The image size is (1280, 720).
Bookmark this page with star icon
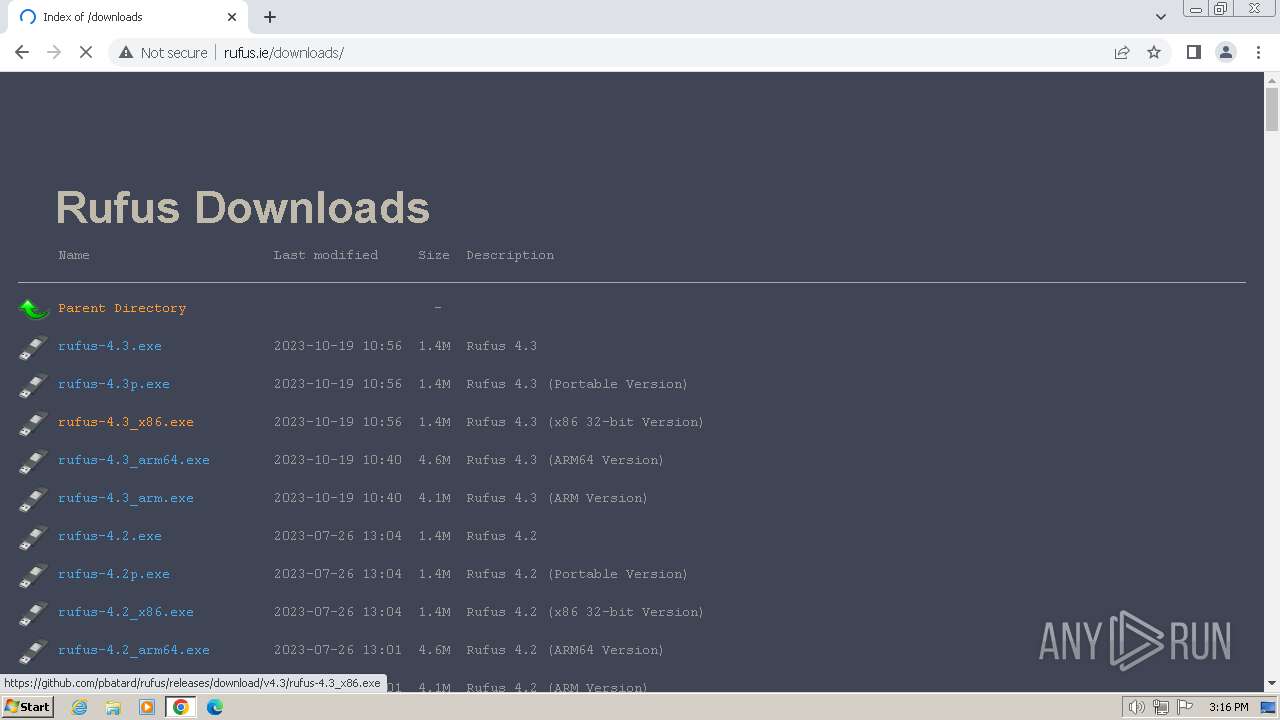(1154, 52)
